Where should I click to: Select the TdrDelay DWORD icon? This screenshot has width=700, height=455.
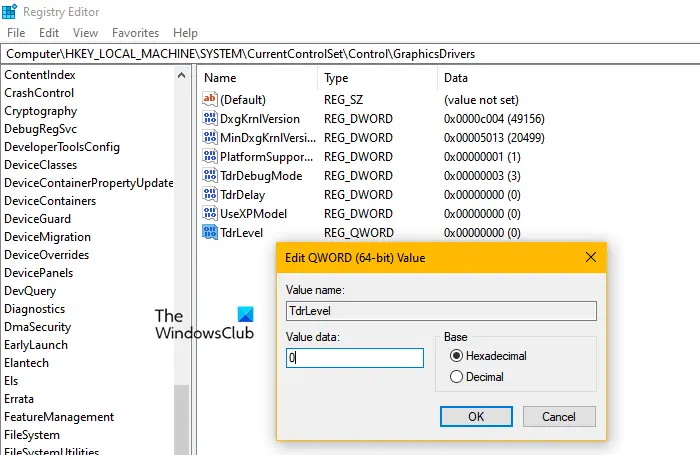coord(209,194)
